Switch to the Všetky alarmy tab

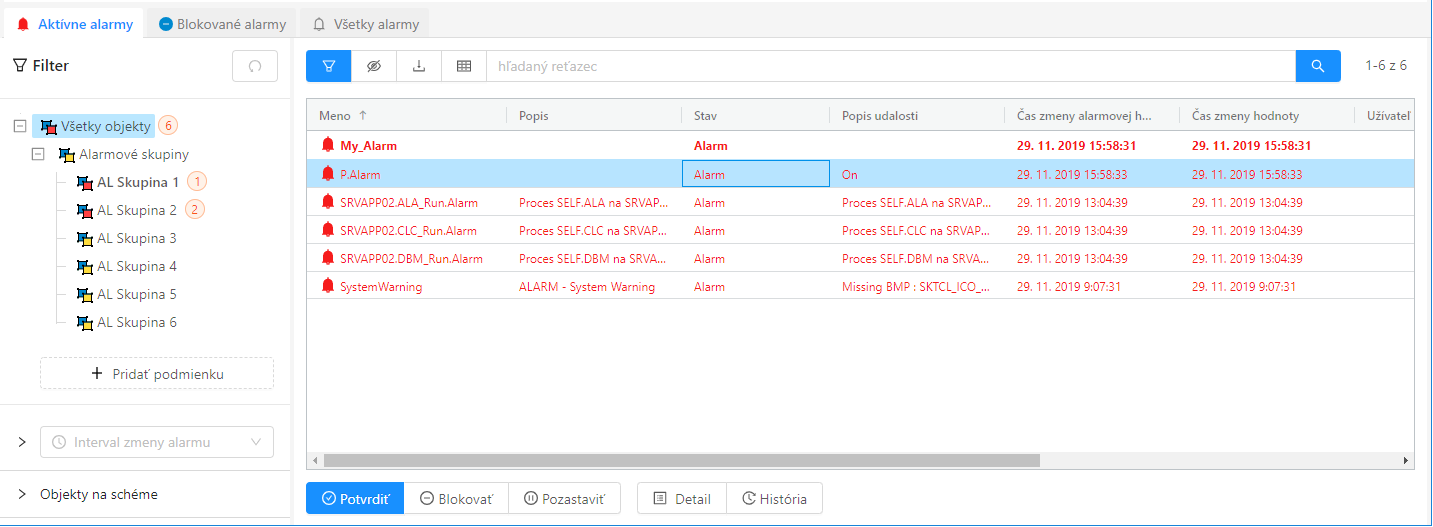(x=366, y=24)
